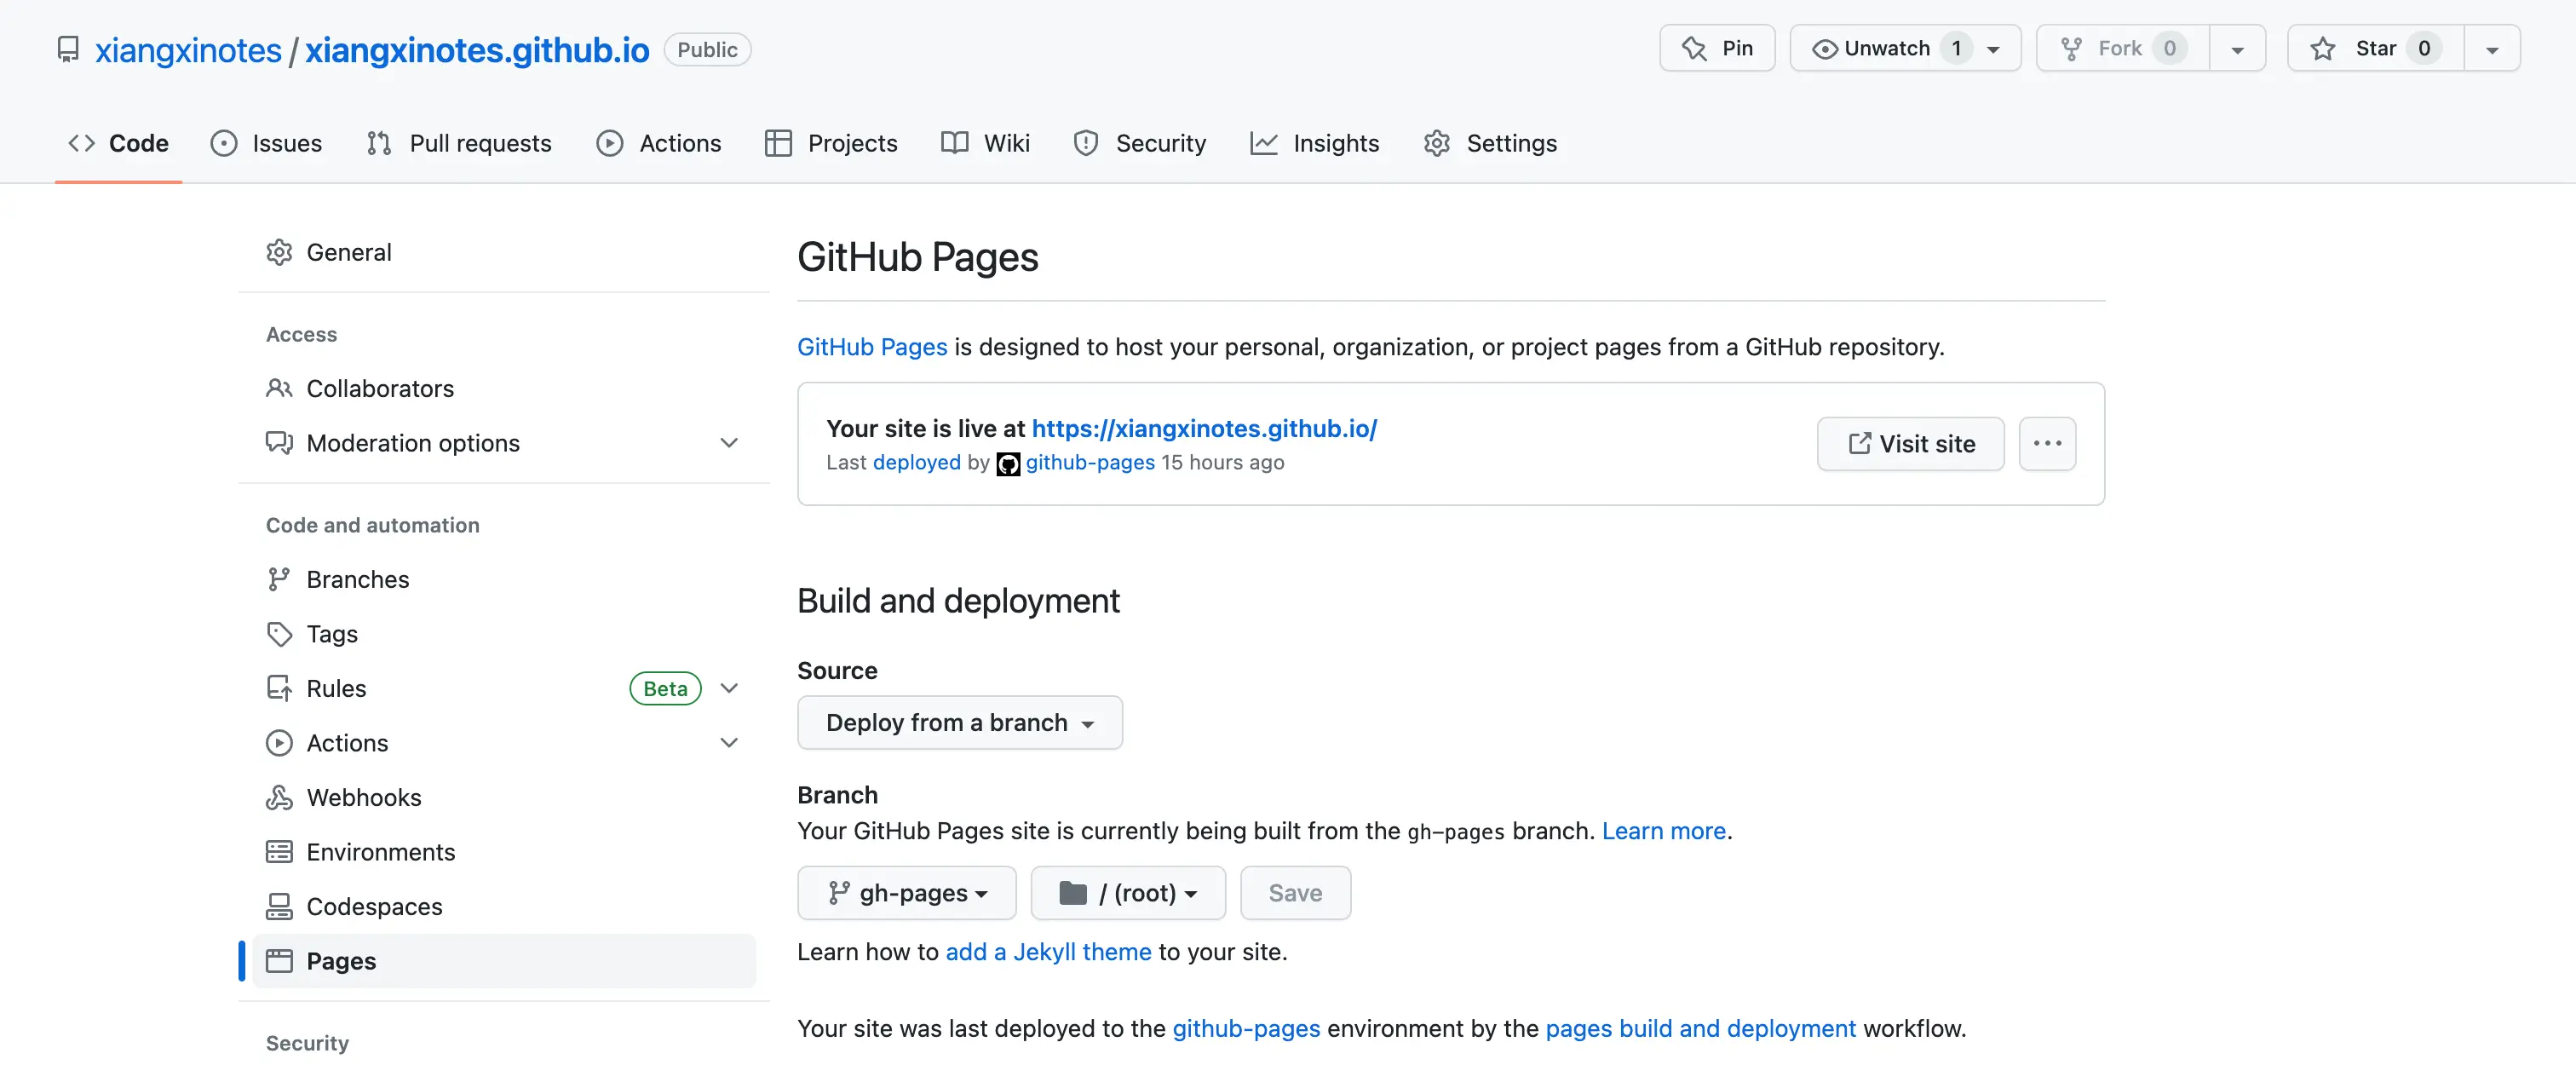Click the Visit site button
The image size is (2576, 1065).
coord(1909,443)
